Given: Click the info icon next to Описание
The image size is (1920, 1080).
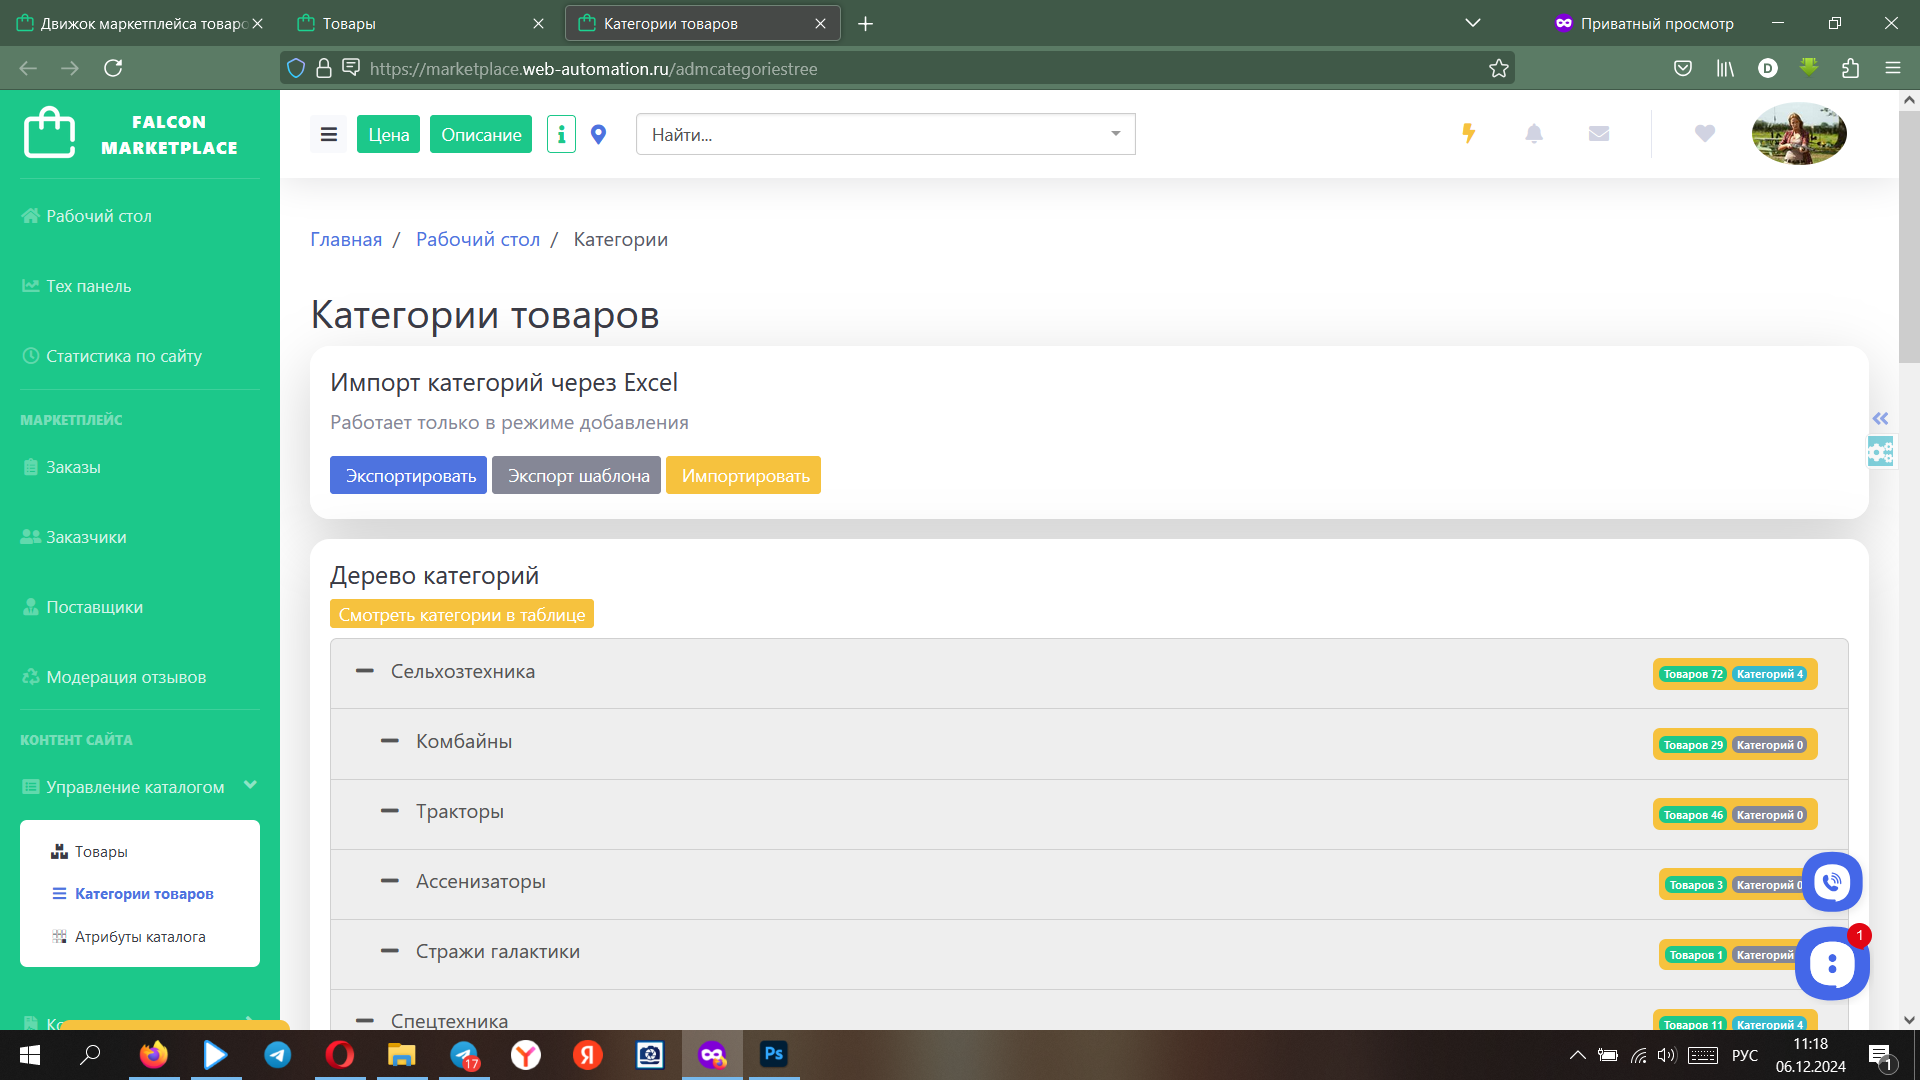Looking at the screenshot, I should point(561,133).
